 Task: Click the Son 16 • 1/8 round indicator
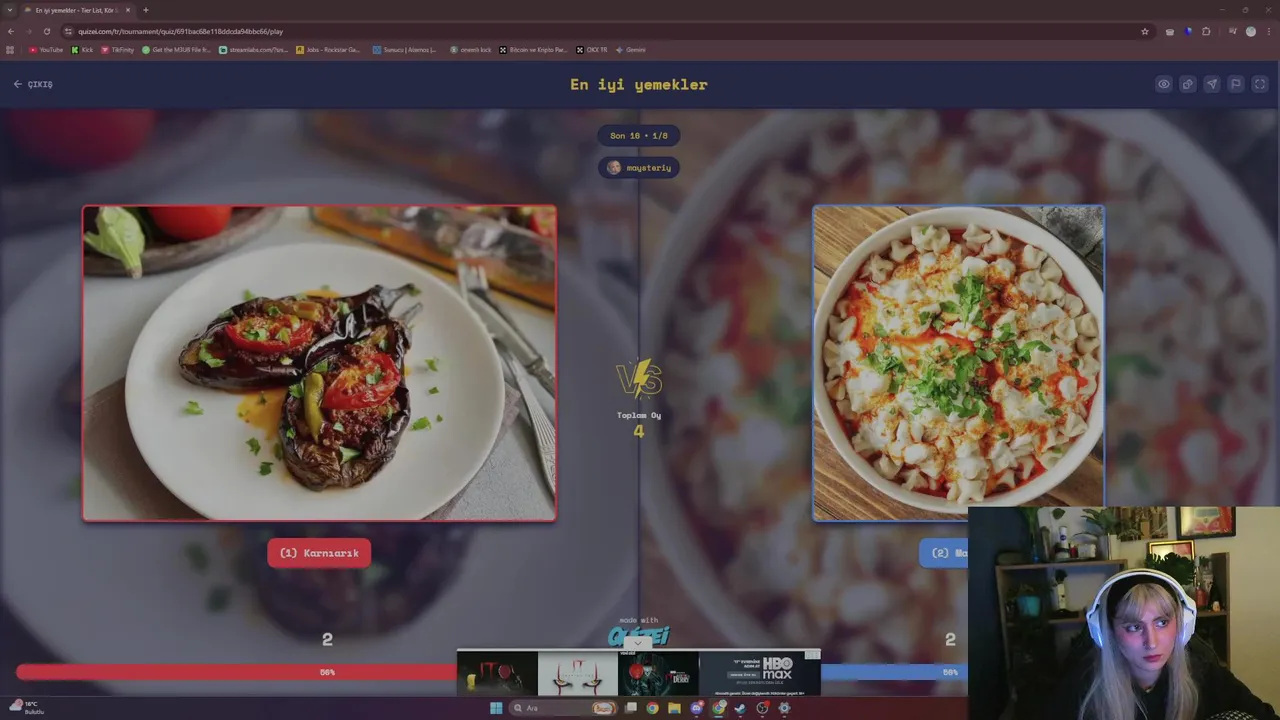tap(639, 136)
